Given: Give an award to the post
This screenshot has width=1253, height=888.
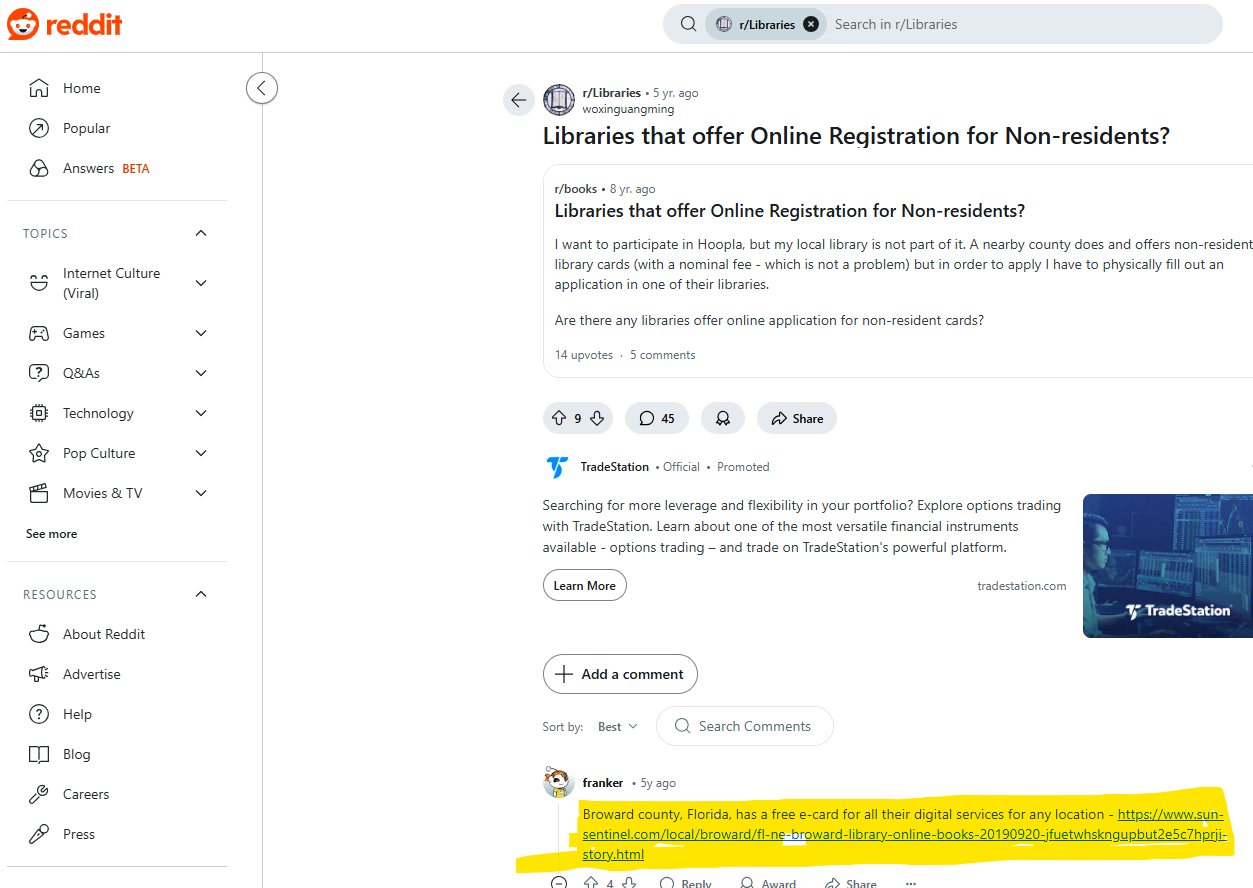Looking at the screenshot, I should [x=722, y=418].
